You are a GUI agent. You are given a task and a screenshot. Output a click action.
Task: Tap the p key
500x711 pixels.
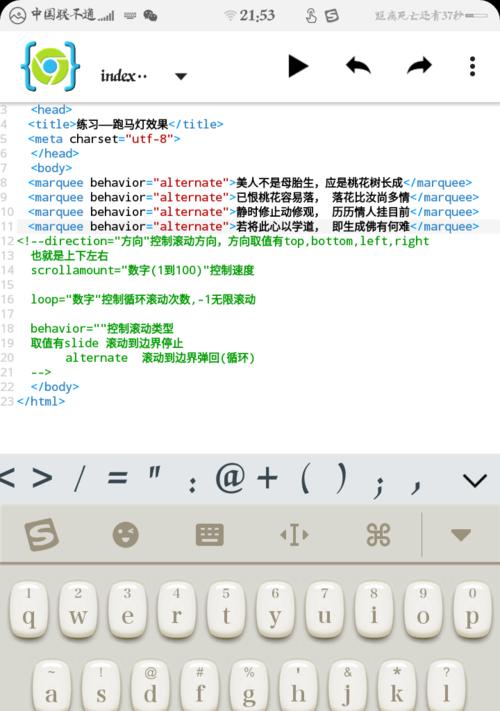pyautogui.click(x=472, y=610)
